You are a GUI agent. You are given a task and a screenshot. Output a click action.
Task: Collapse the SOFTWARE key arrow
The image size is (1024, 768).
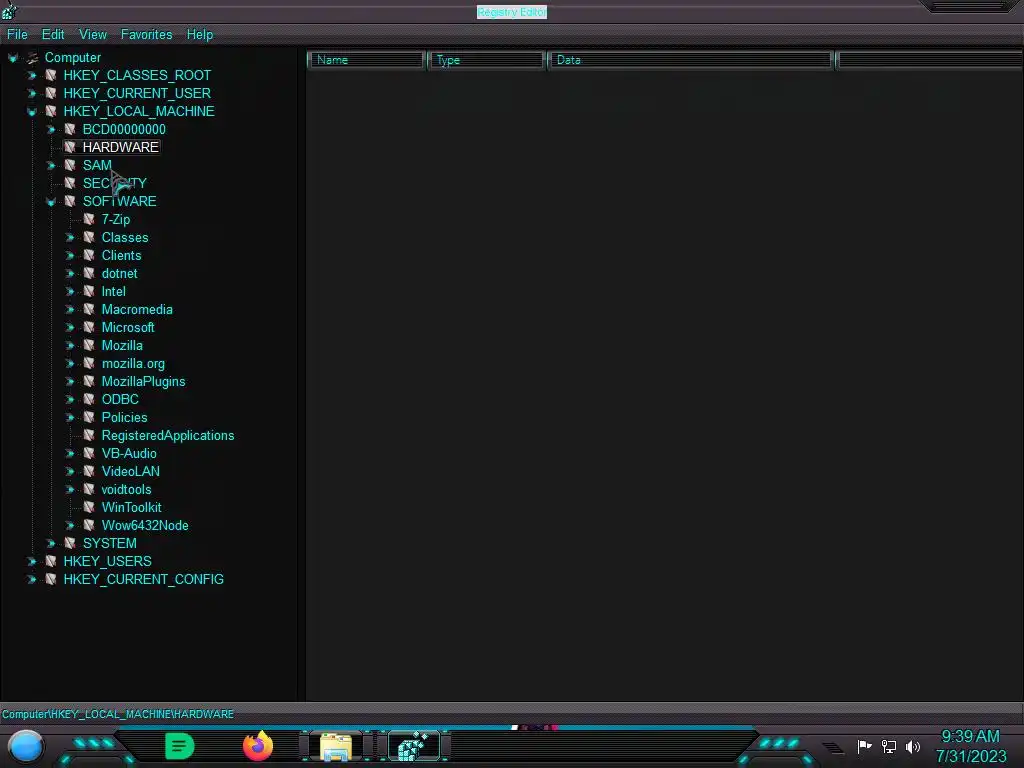[51, 202]
